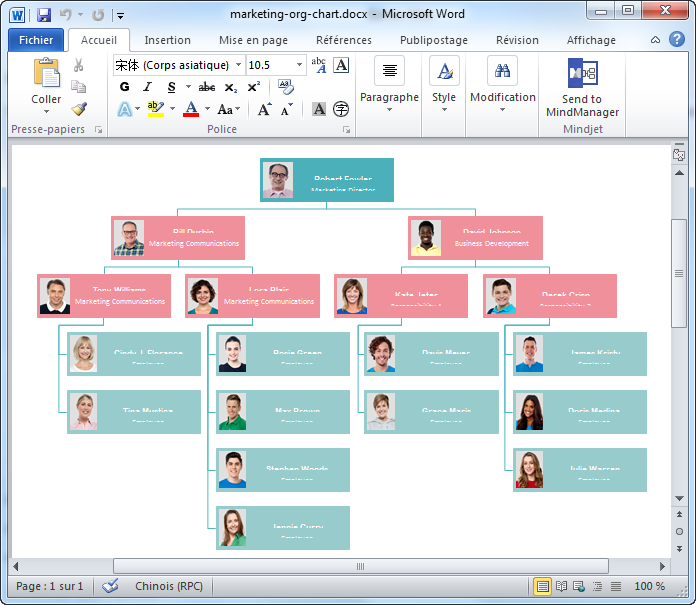Switch to Full Screen Reading view icon

click(x=561, y=586)
